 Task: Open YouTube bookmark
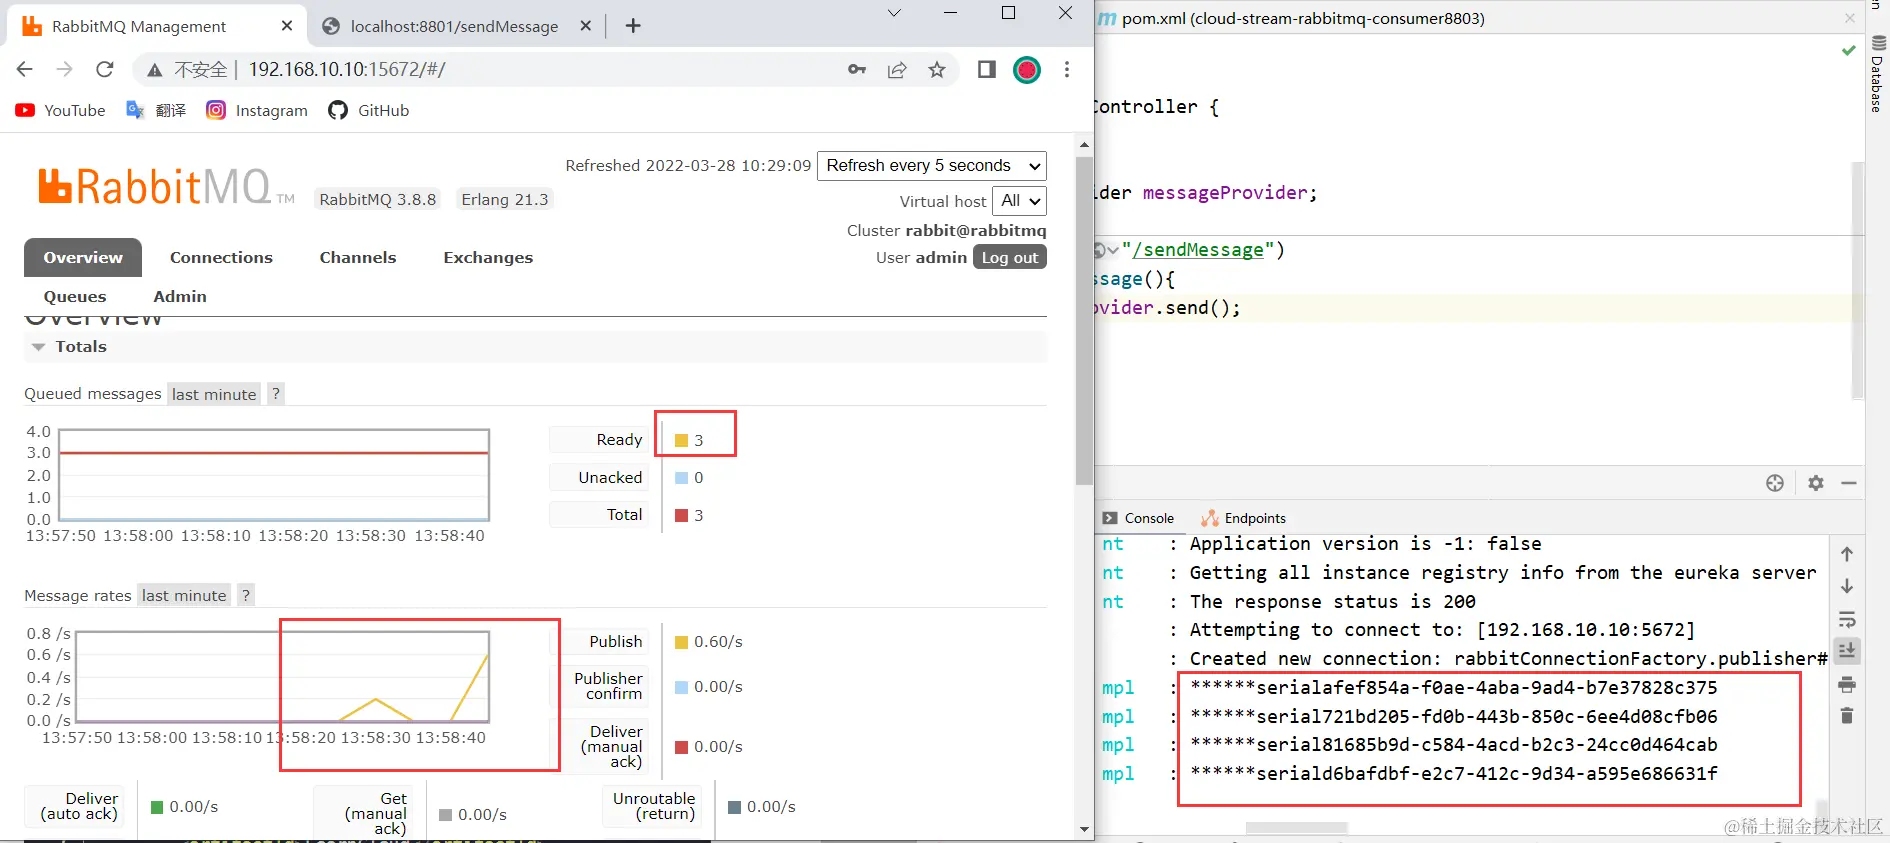(60, 110)
